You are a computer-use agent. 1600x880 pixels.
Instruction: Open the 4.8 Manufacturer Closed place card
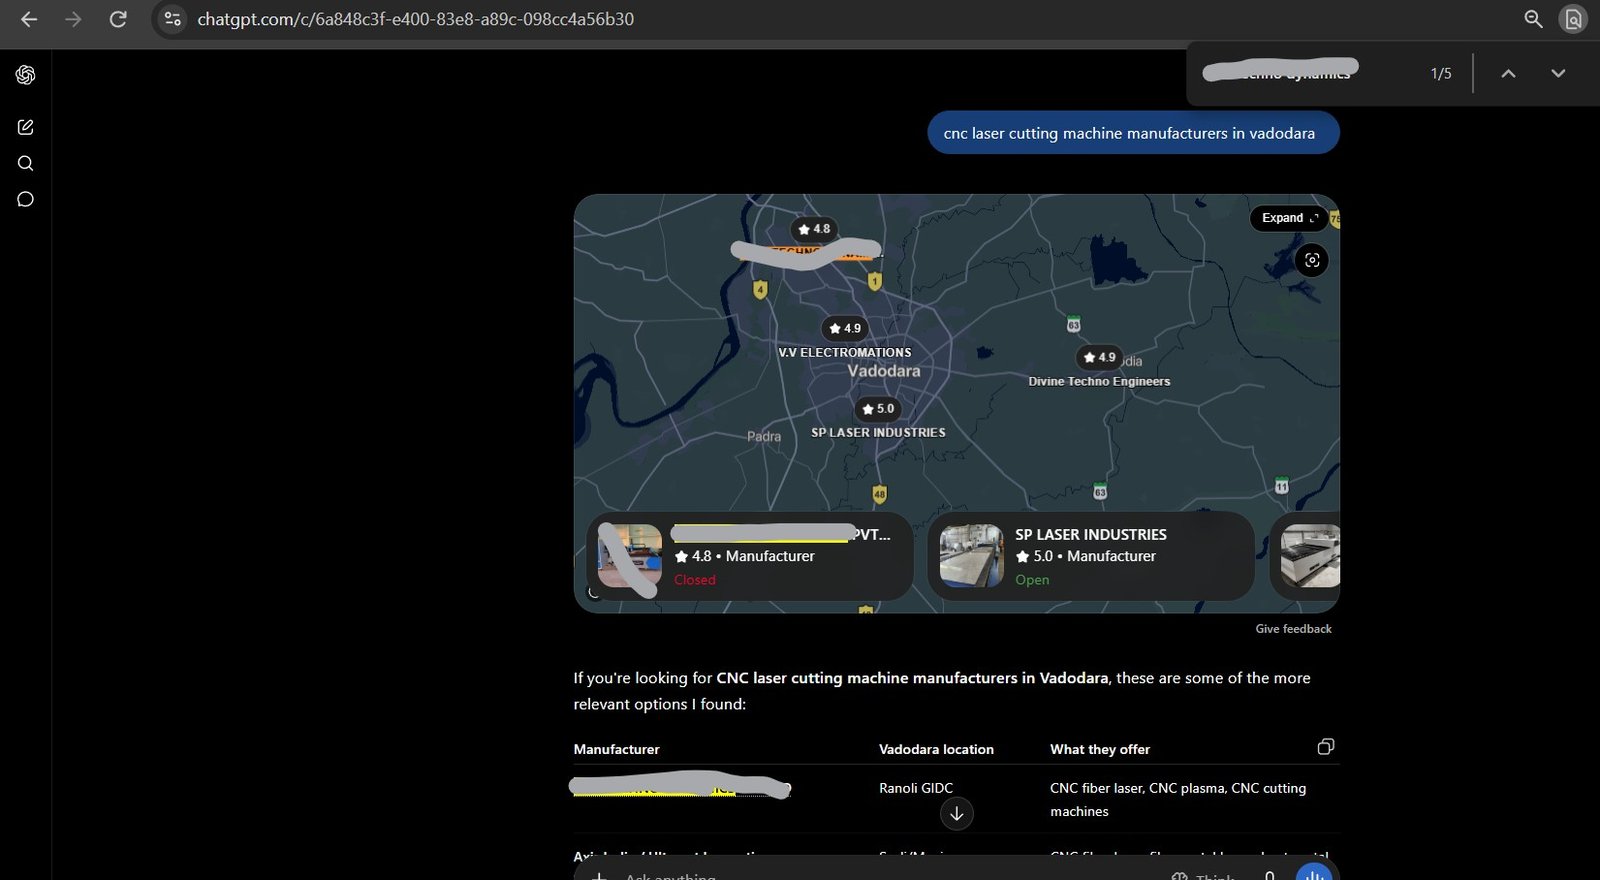[750, 556]
